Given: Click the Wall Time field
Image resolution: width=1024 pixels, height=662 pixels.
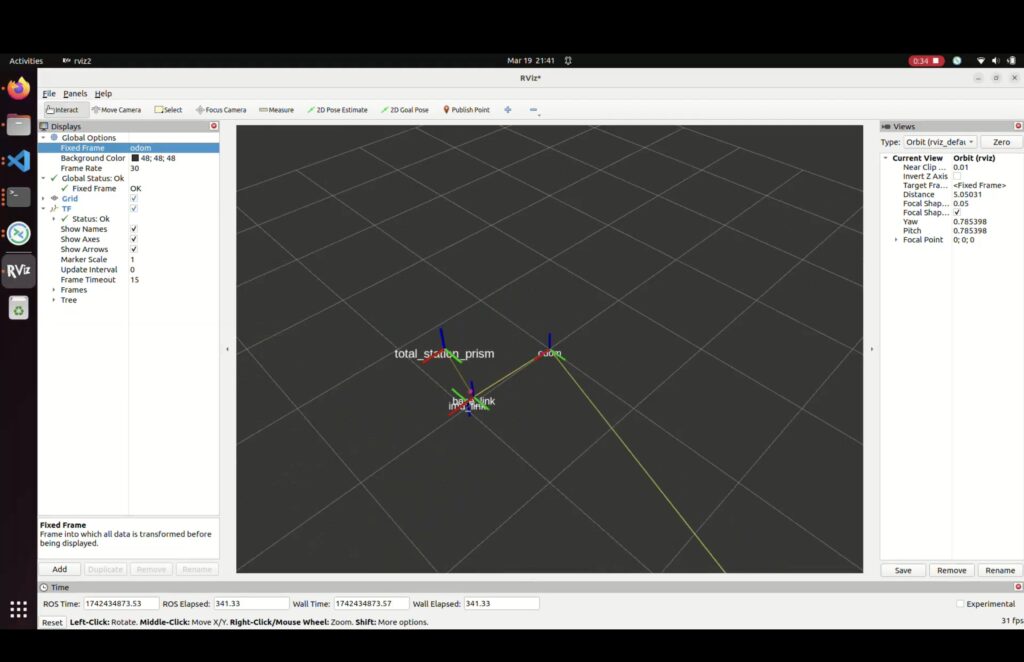Looking at the screenshot, I should (x=371, y=604).
